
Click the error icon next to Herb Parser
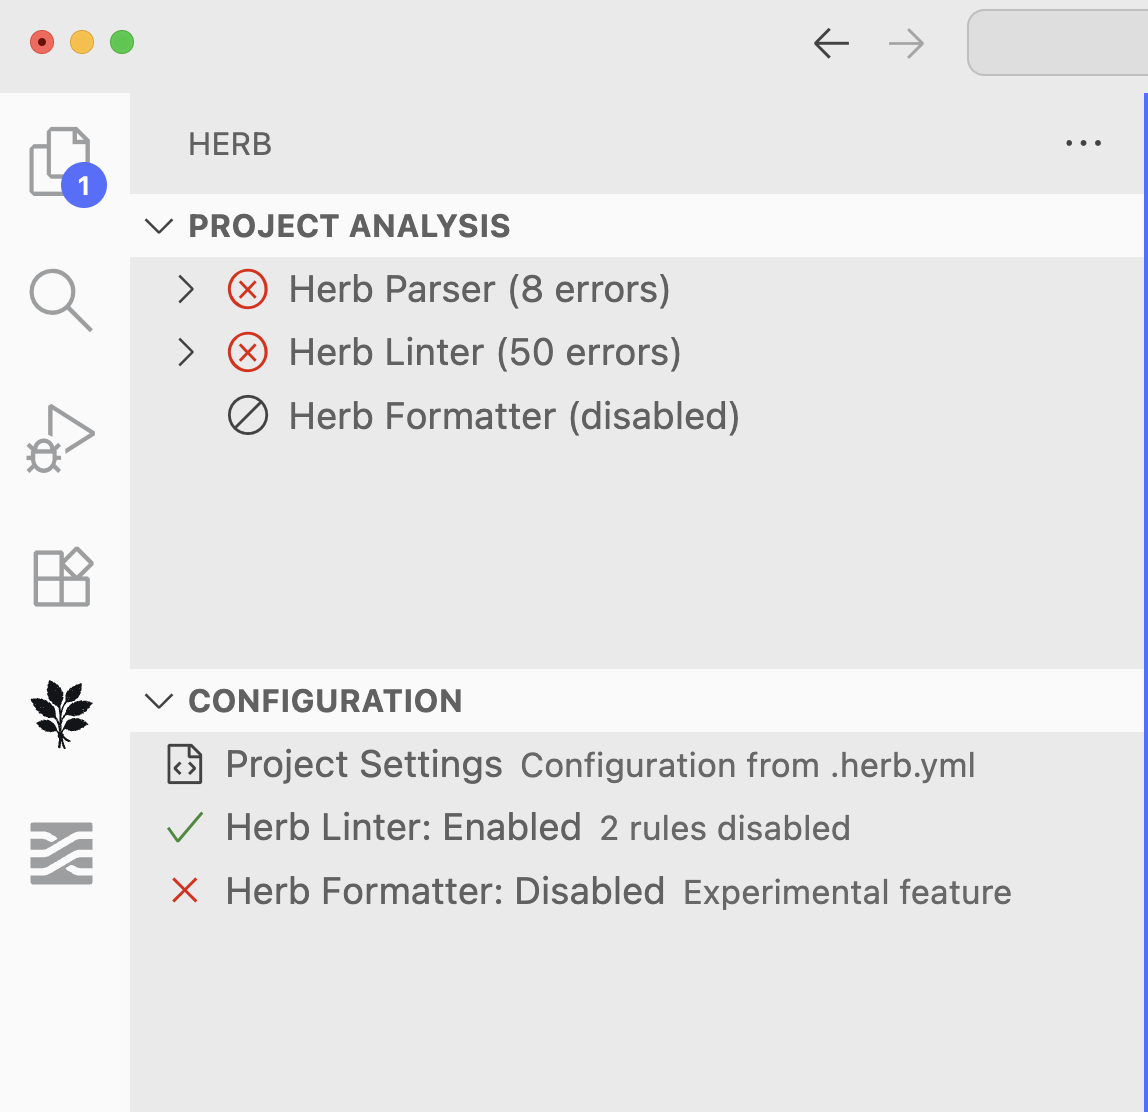248,289
